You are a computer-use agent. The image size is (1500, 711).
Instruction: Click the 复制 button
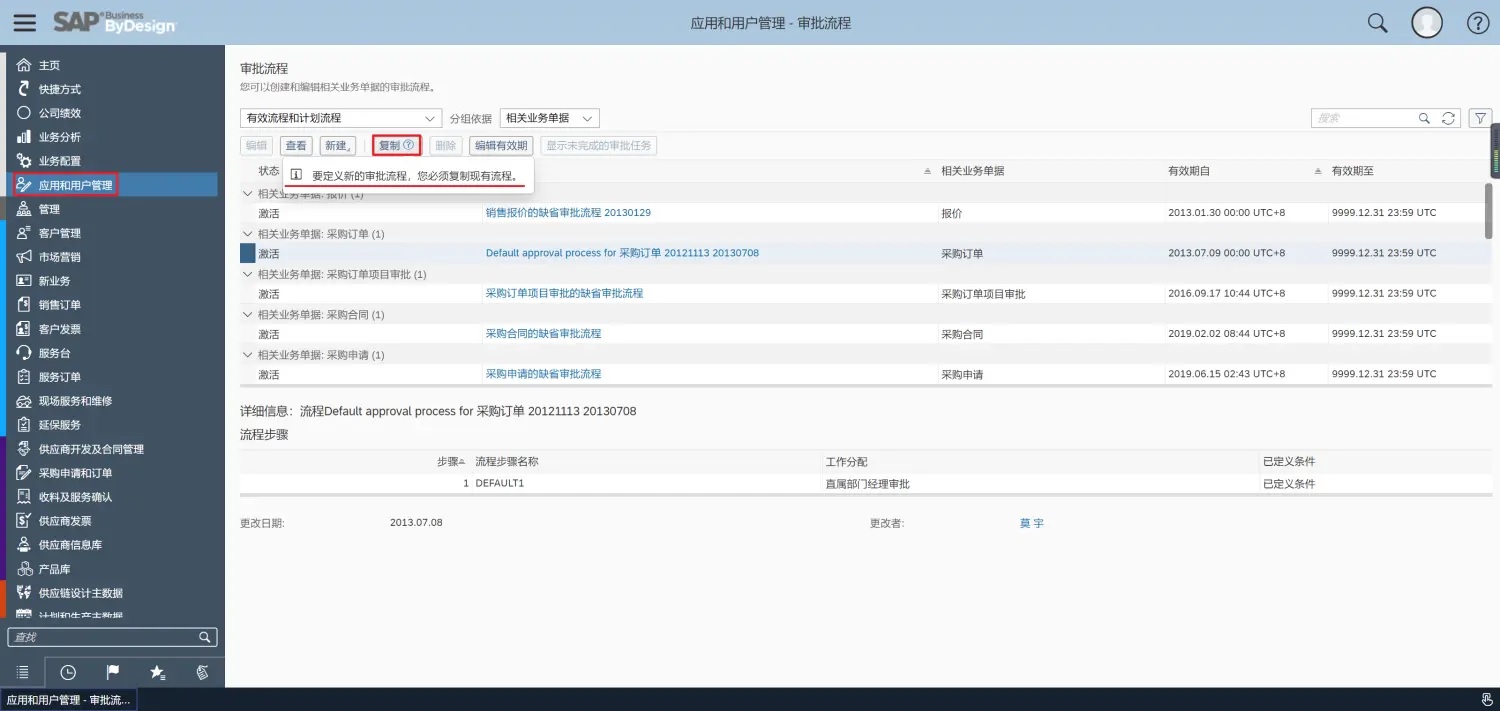[x=396, y=146]
